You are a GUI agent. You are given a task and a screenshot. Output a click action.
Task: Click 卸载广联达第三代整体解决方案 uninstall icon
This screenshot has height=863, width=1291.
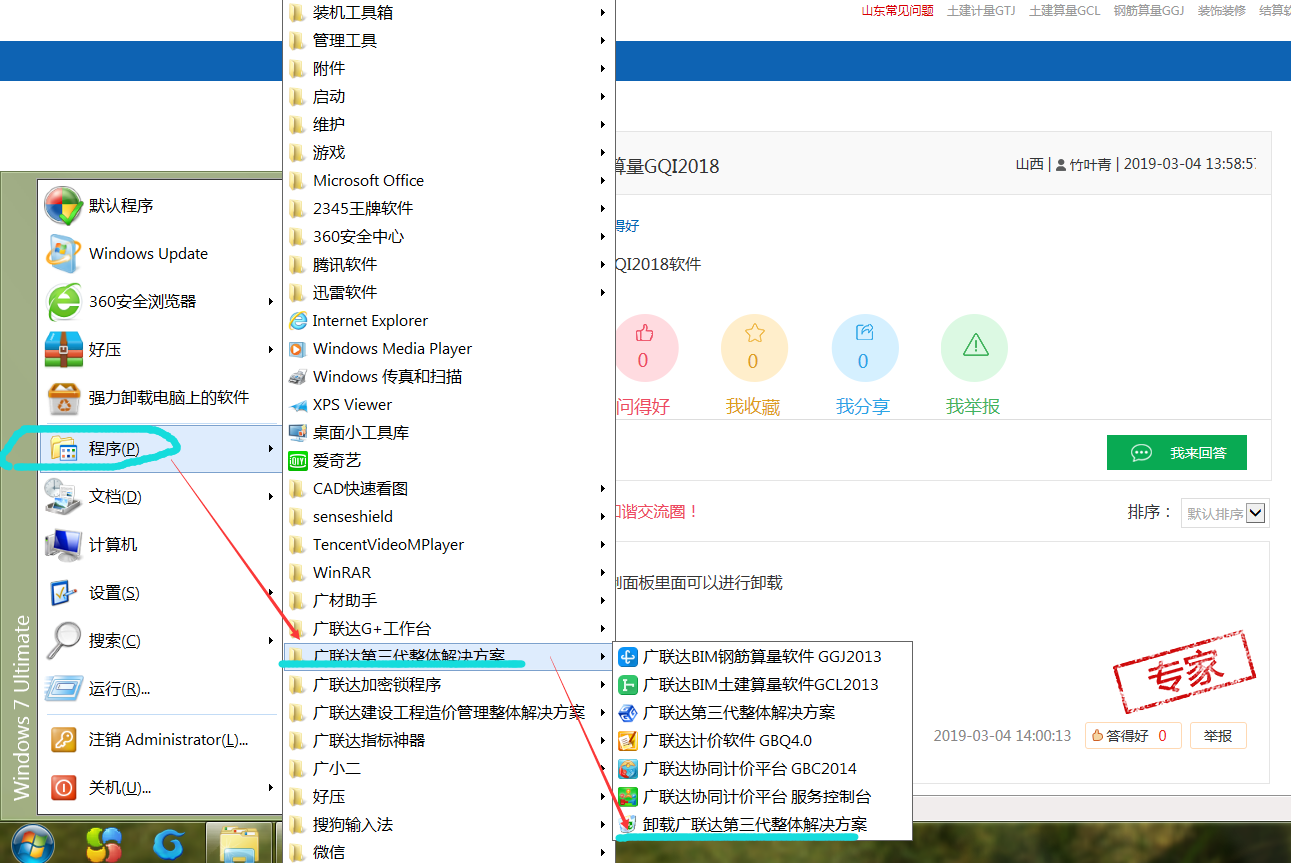[x=628, y=825]
